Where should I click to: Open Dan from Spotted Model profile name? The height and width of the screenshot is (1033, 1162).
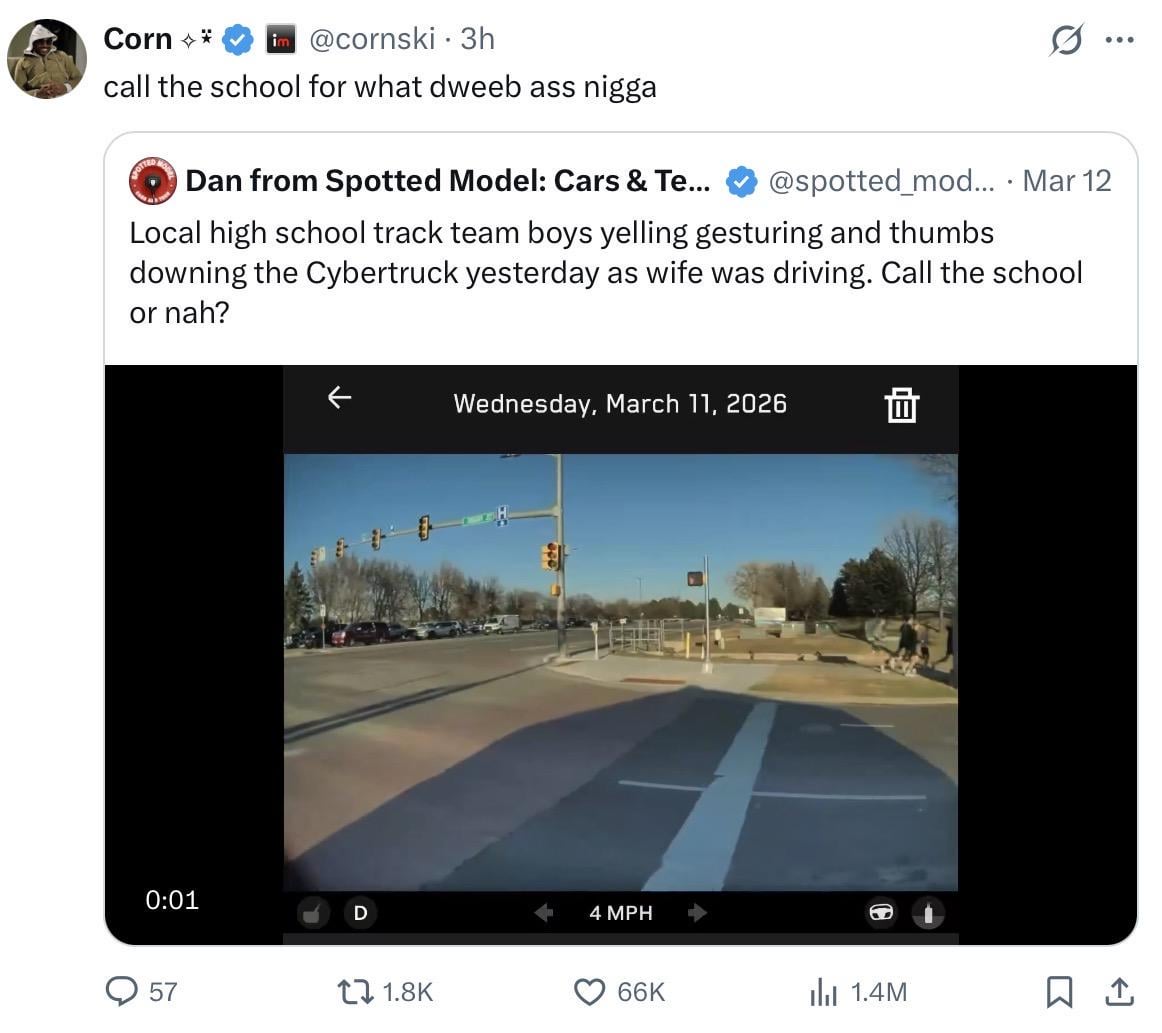[448, 181]
